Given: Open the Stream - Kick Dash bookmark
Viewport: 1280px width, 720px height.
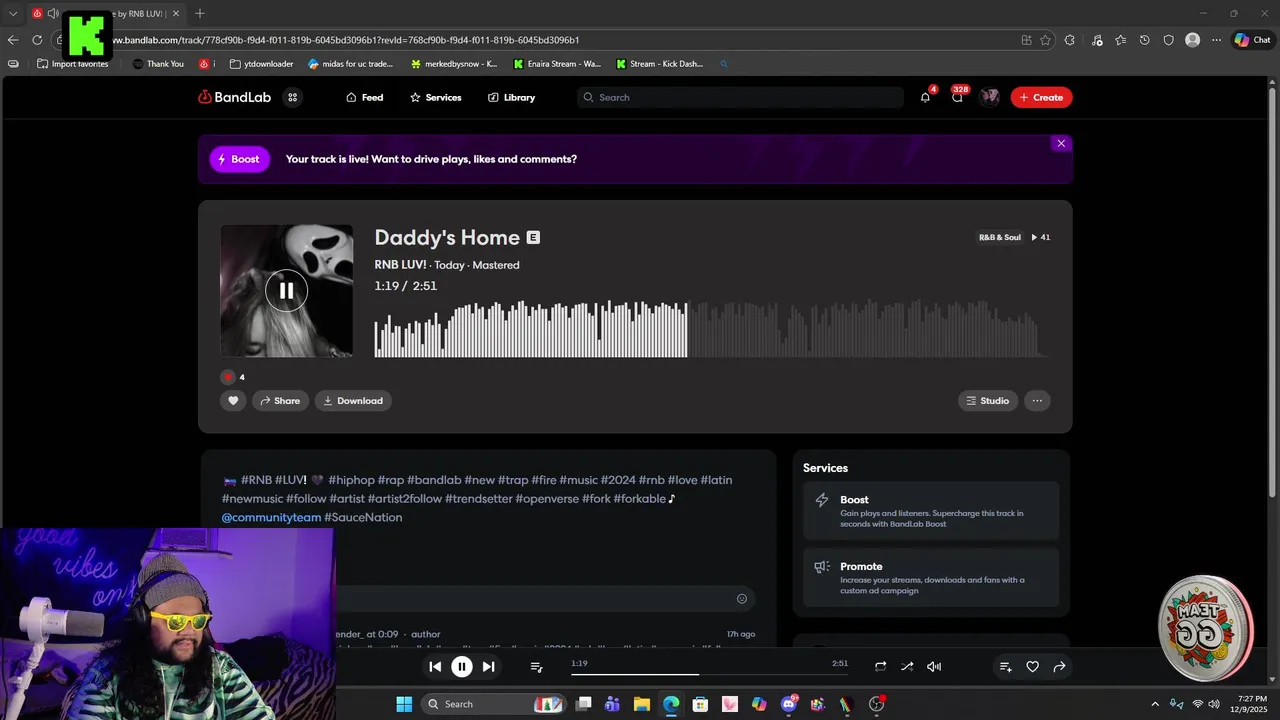Looking at the screenshot, I should (x=659, y=64).
